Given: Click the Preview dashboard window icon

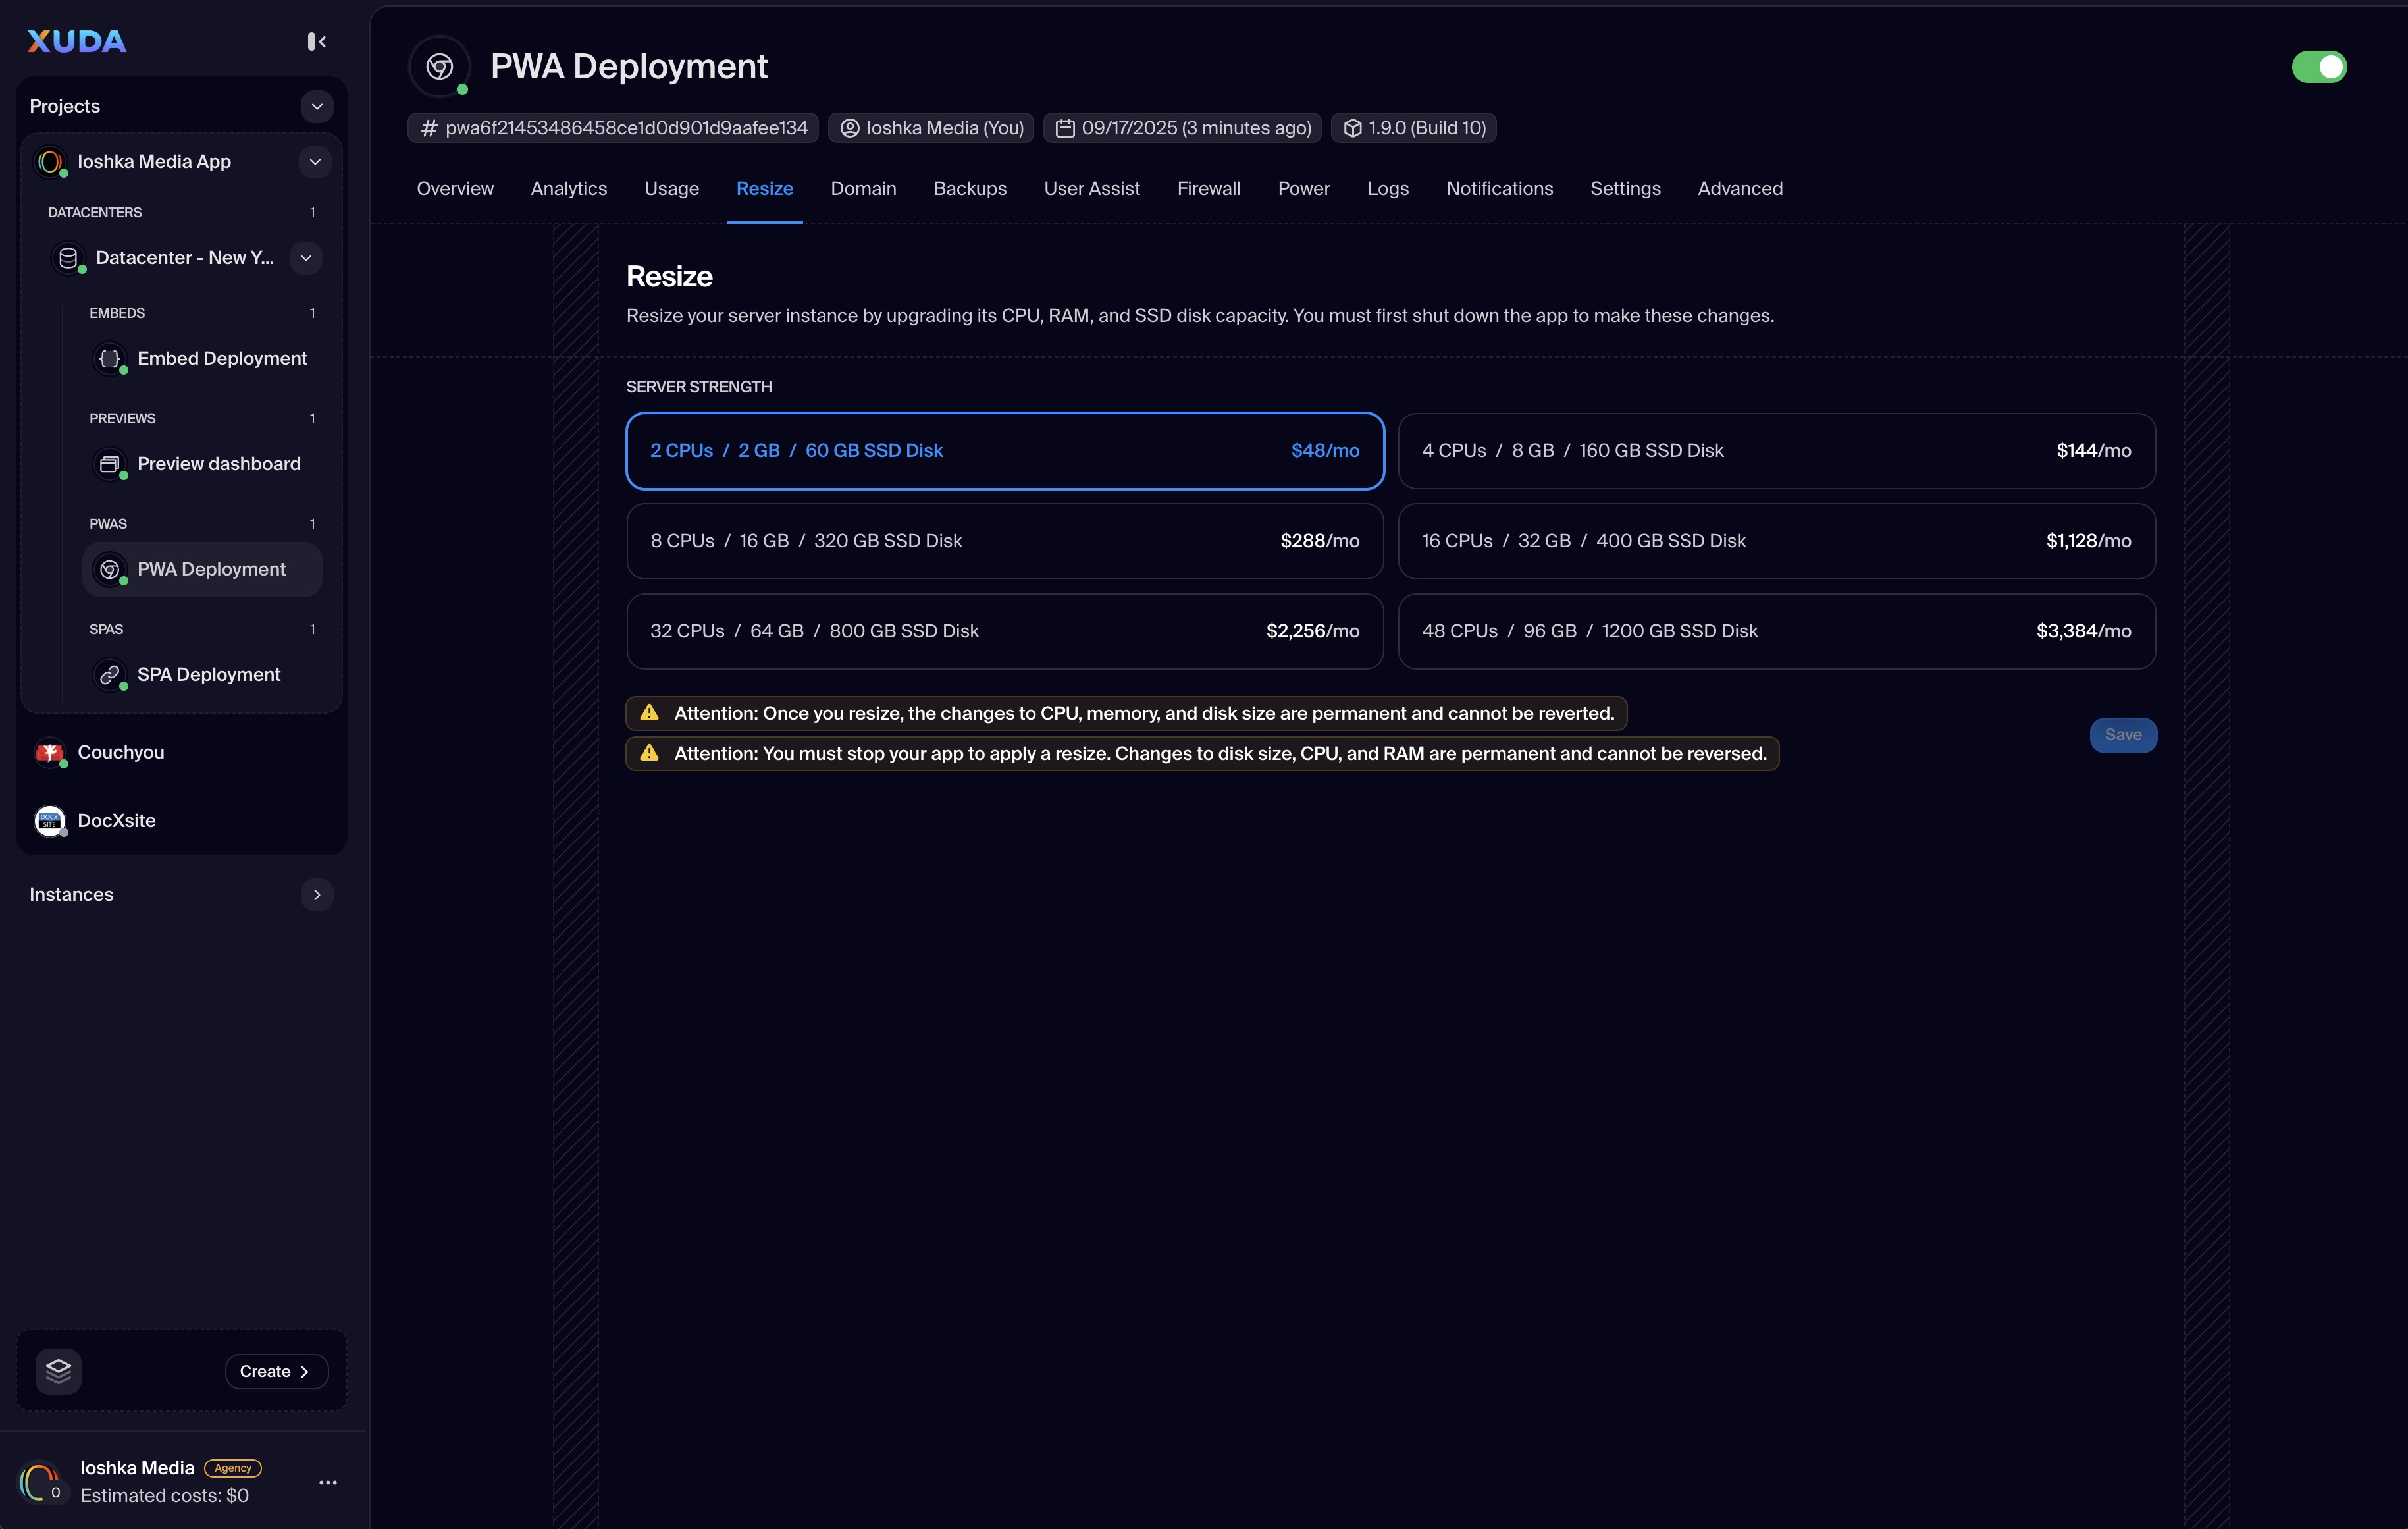Looking at the screenshot, I should click(110, 464).
